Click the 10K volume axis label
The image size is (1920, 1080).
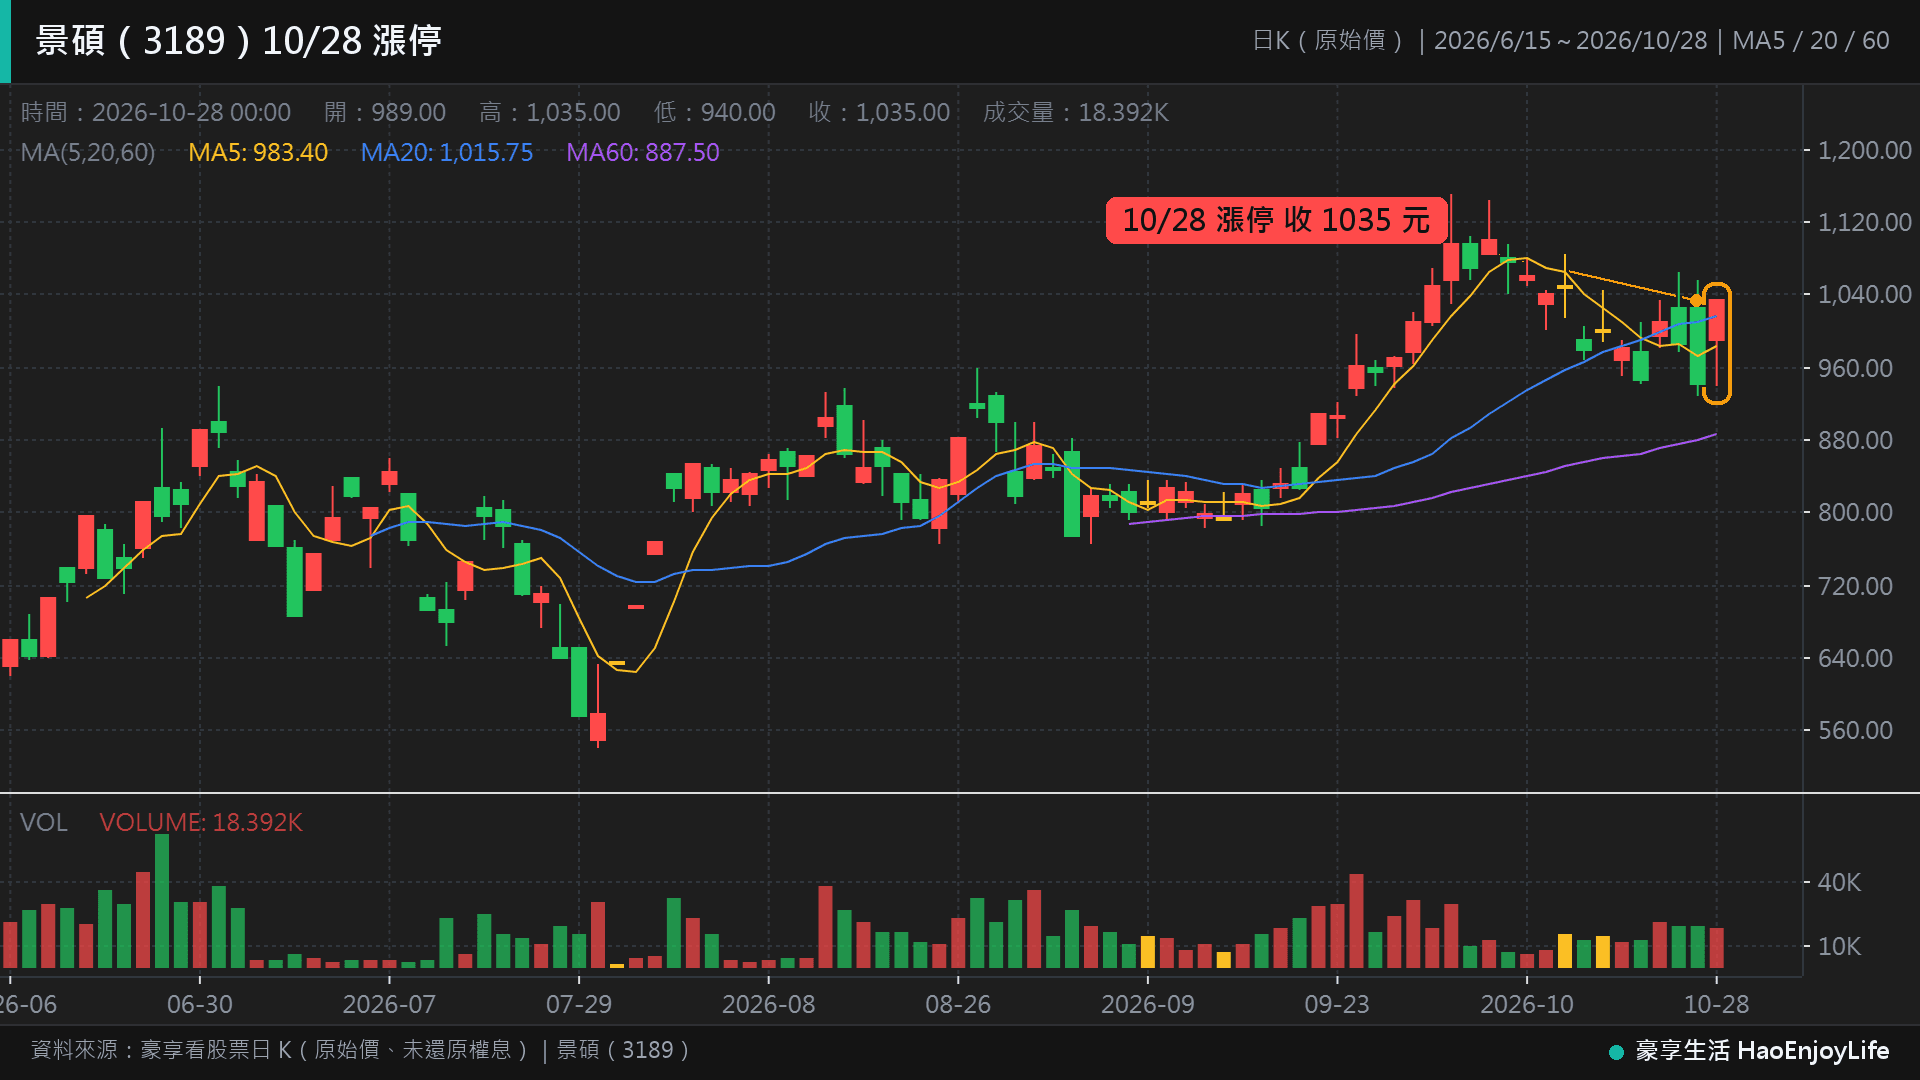pyautogui.click(x=1839, y=946)
